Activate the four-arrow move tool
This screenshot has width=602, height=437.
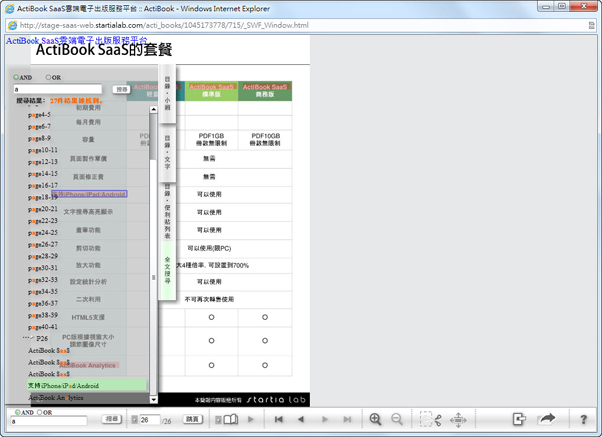coord(458,420)
